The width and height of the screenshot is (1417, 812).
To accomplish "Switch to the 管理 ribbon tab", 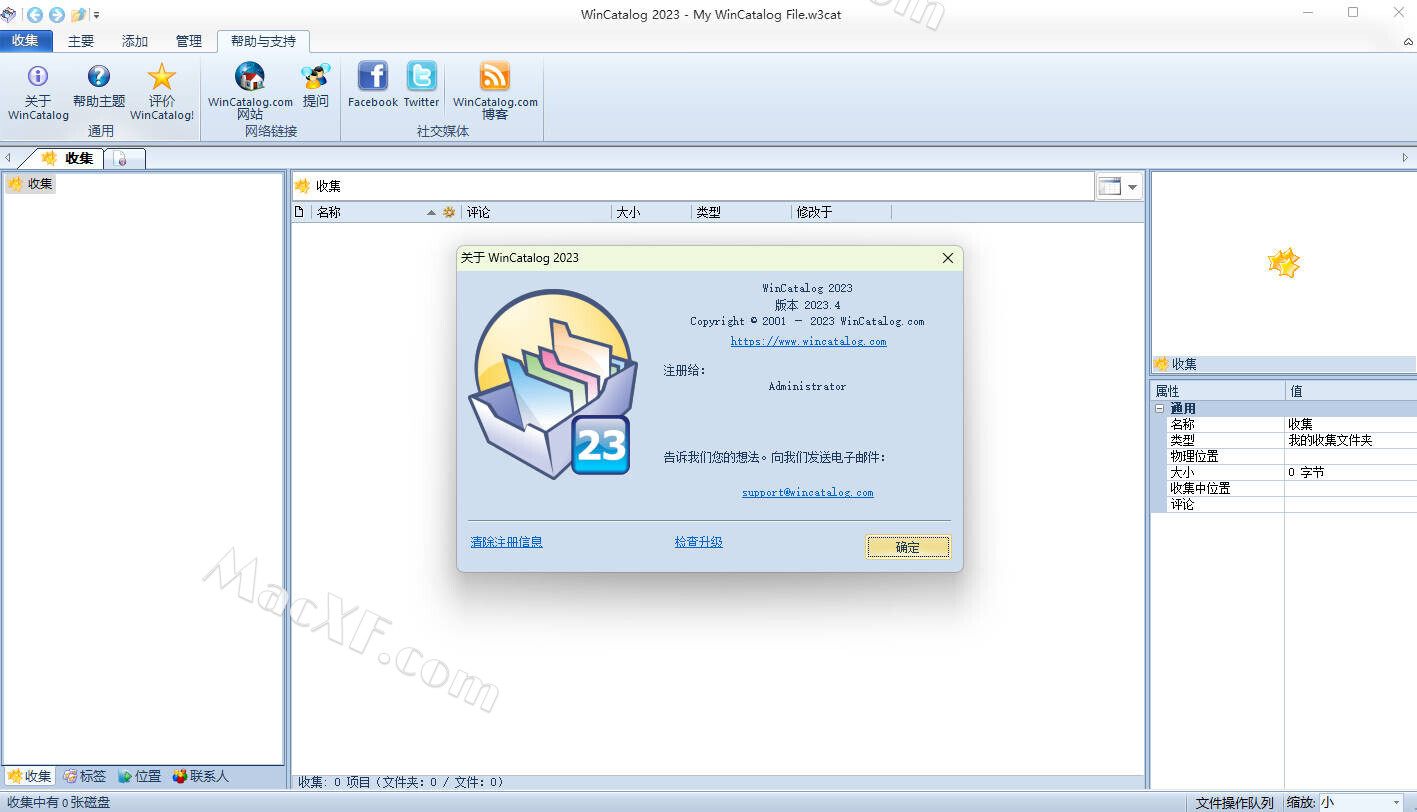I will pos(188,41).
